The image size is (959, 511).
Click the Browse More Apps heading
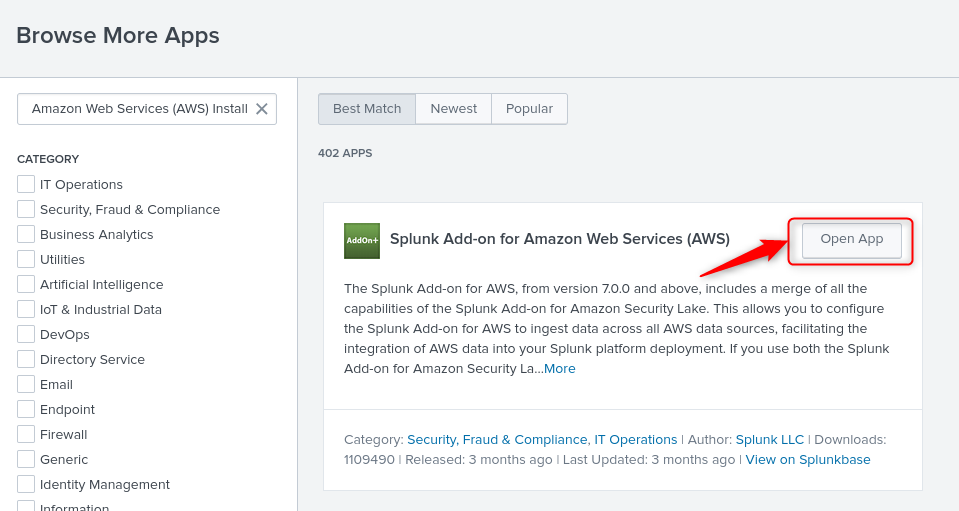[117, 35]
